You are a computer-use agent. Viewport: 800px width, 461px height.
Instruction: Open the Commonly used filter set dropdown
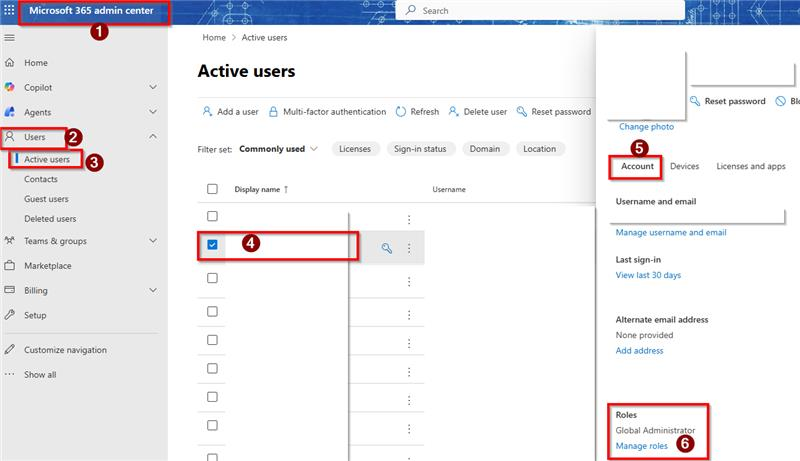(279, 149)
